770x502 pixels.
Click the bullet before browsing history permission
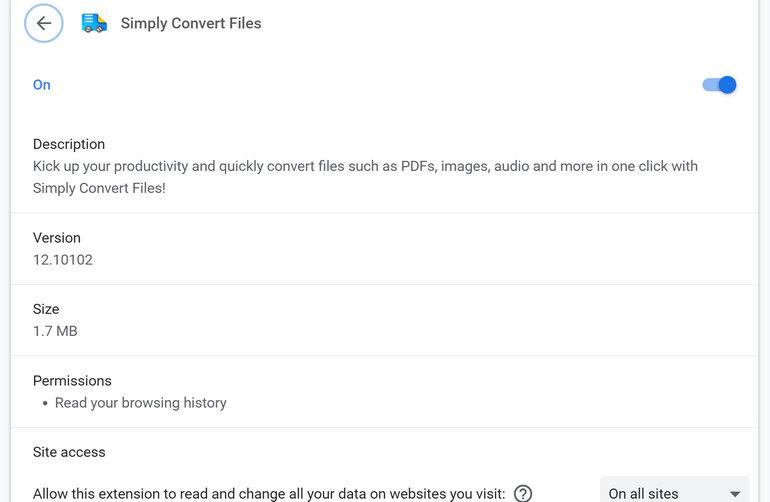click(x=45, y=404)
